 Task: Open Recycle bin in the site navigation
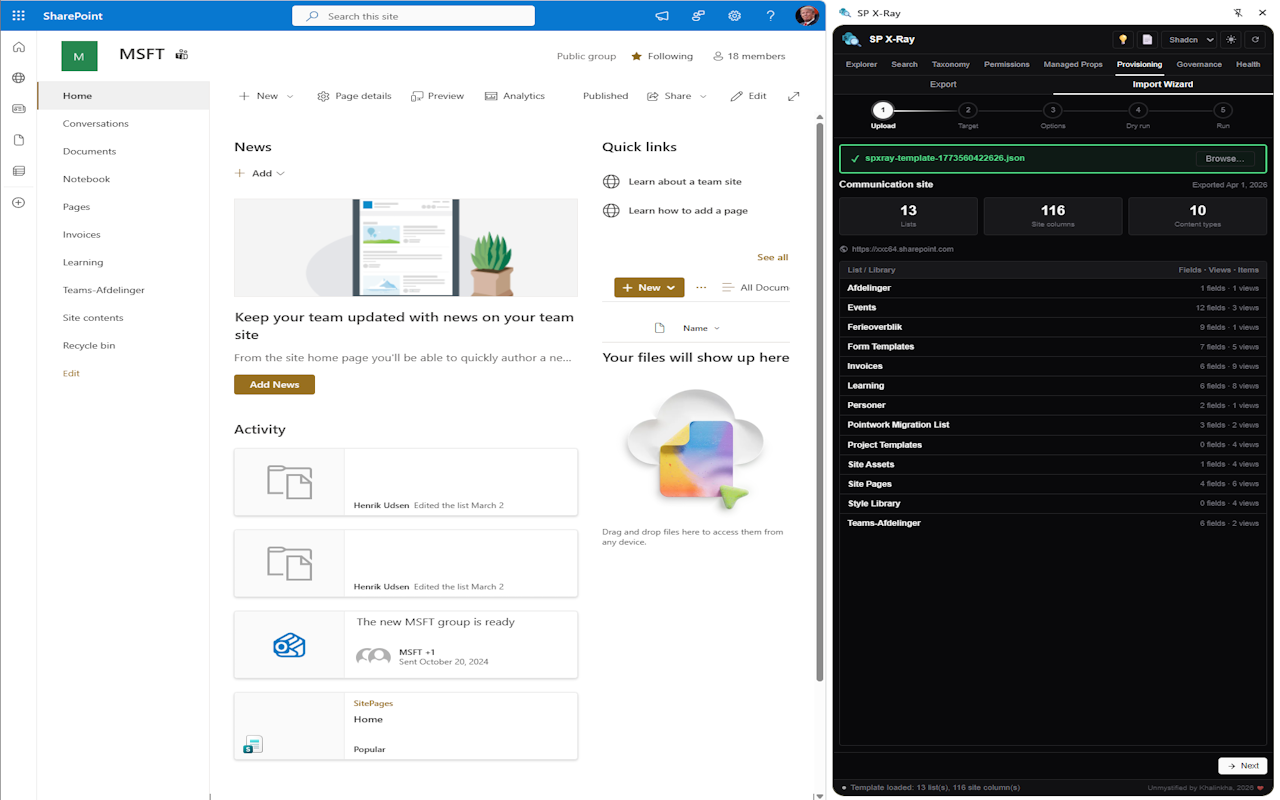(x=89, y=346)
